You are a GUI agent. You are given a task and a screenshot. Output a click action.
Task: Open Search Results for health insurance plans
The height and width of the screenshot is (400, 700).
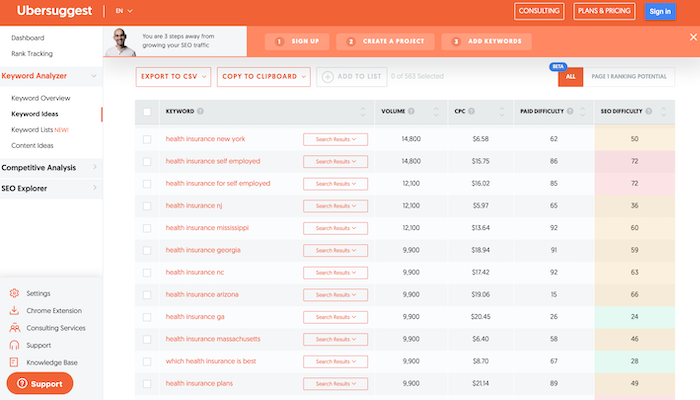pos(335,384)
